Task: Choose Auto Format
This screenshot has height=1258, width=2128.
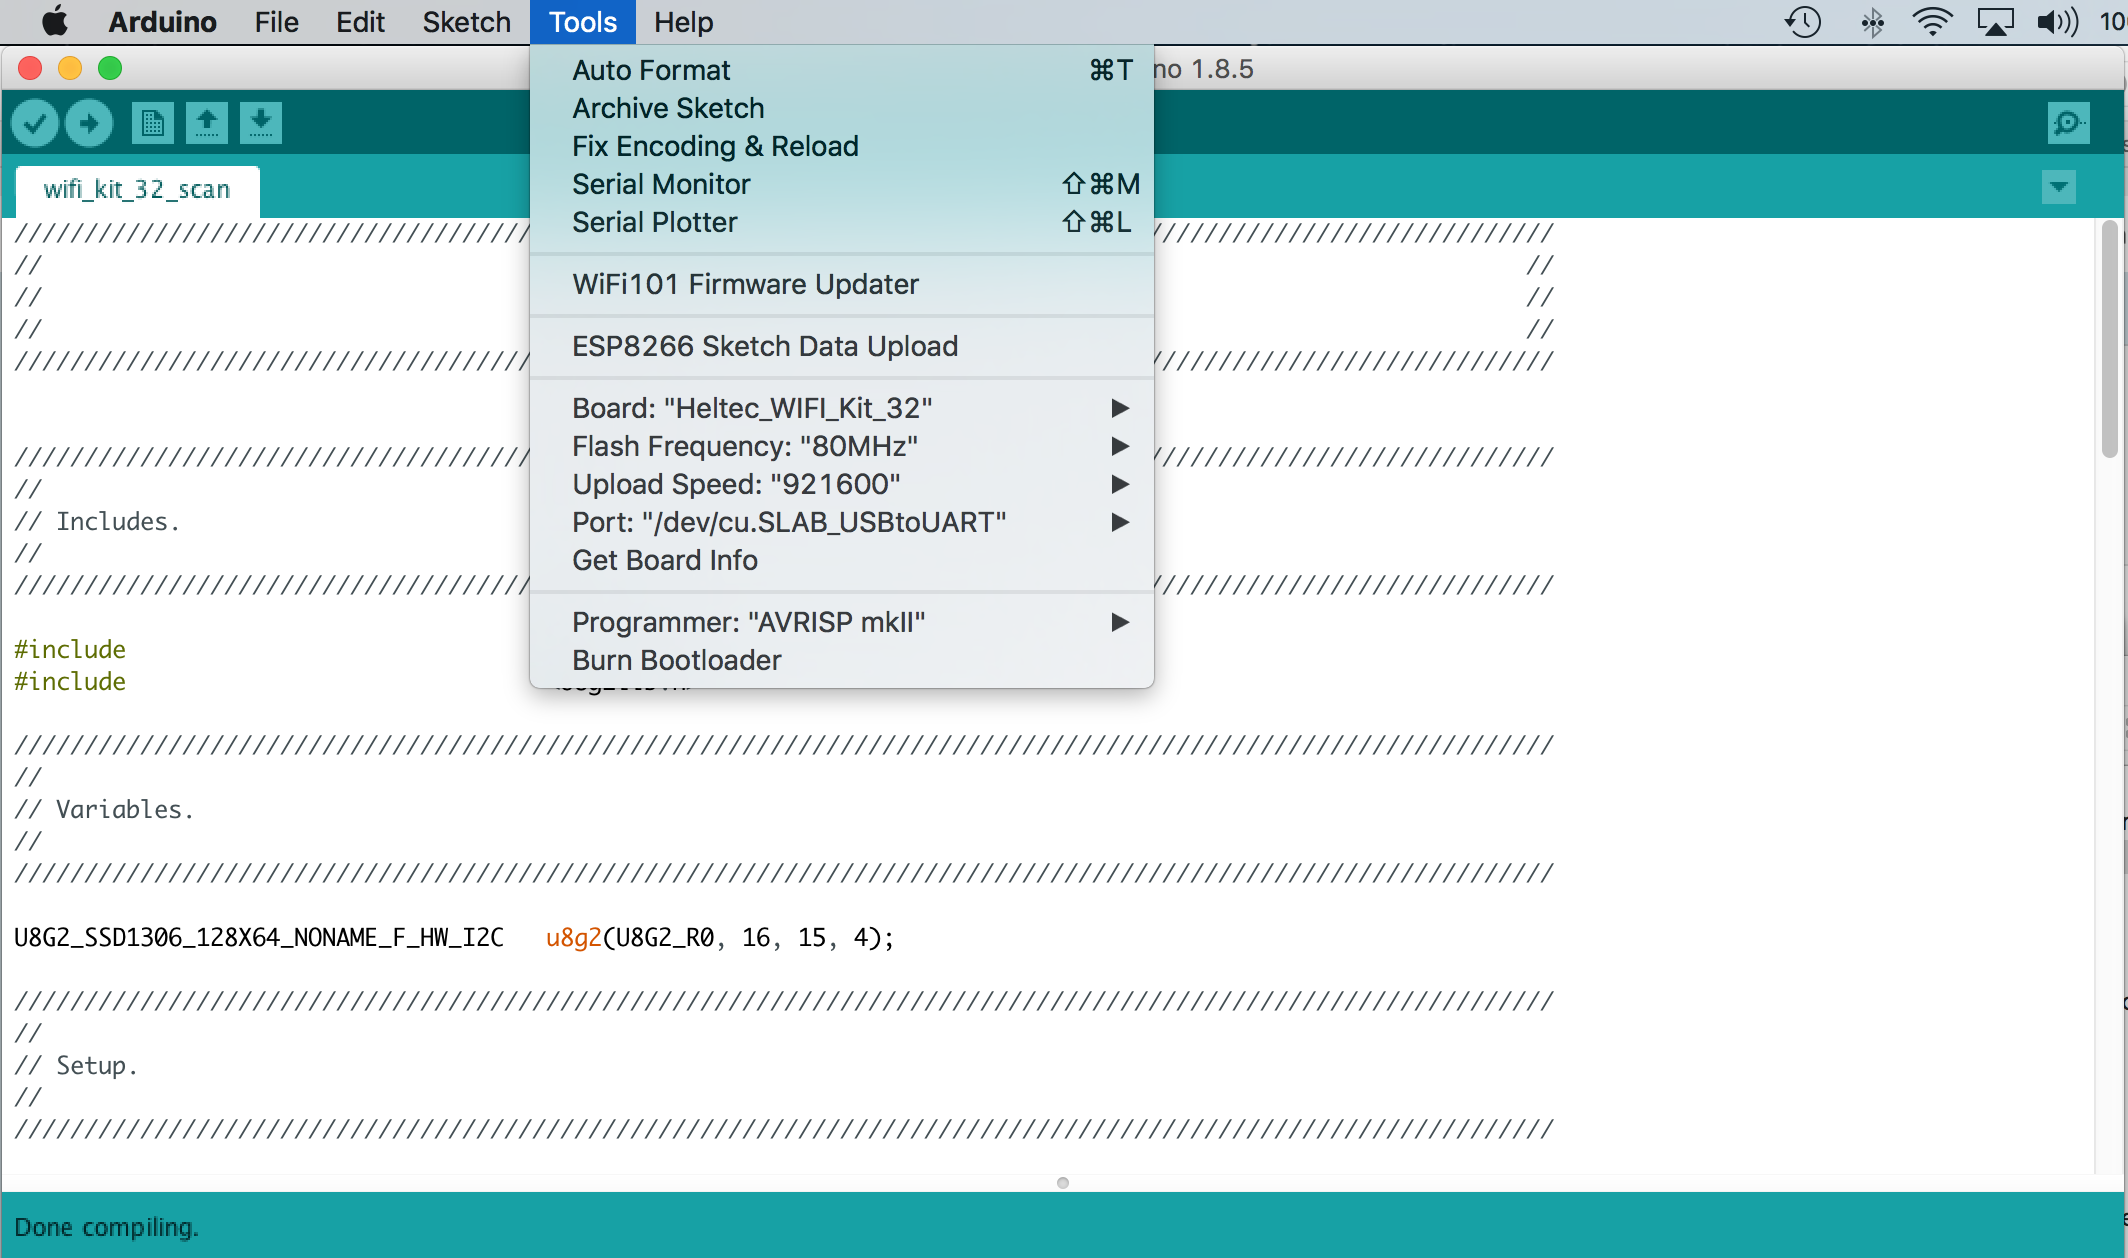Action: point(842,70)
